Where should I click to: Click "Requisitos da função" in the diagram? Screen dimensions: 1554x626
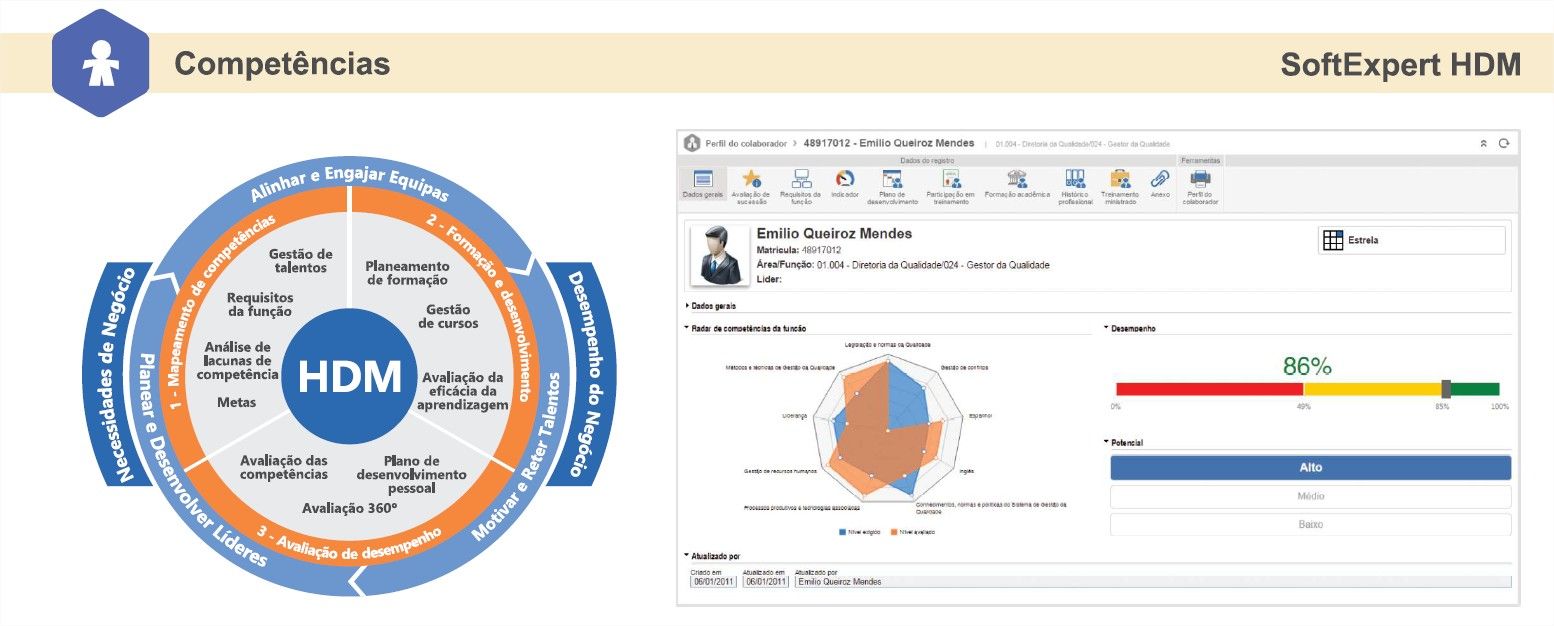[259, 304]
